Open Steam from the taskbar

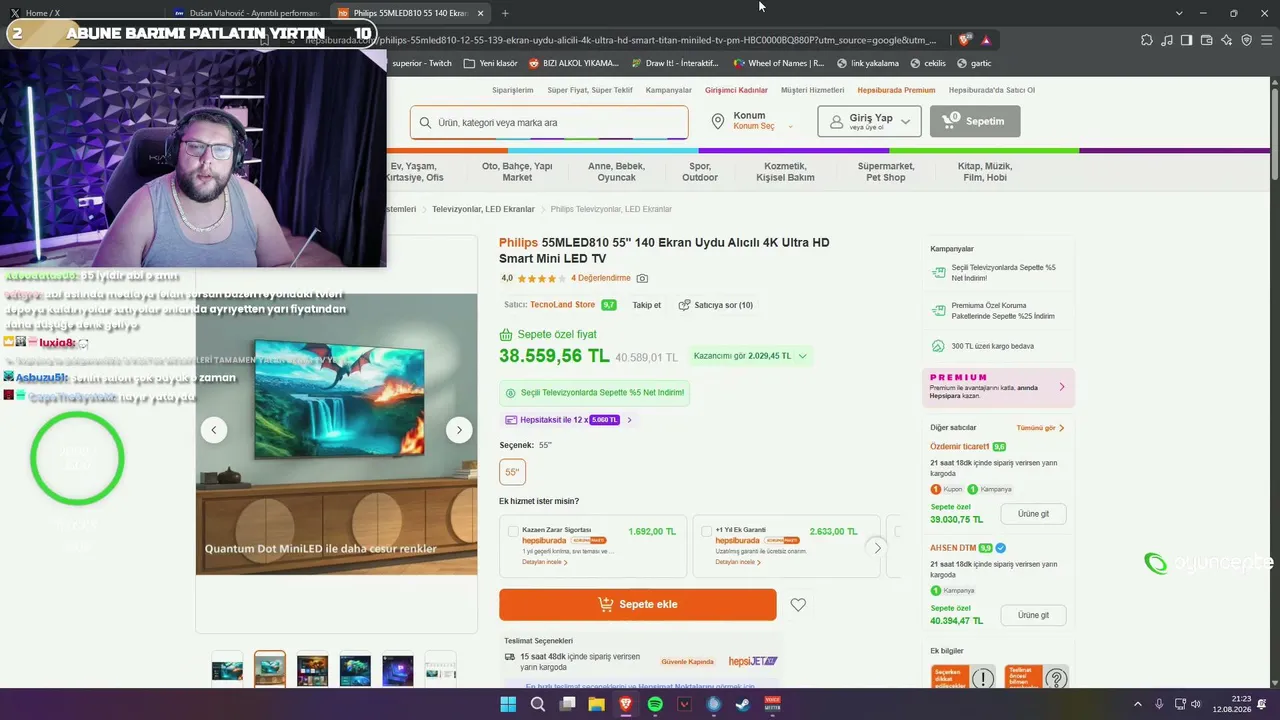click(743, 704)
